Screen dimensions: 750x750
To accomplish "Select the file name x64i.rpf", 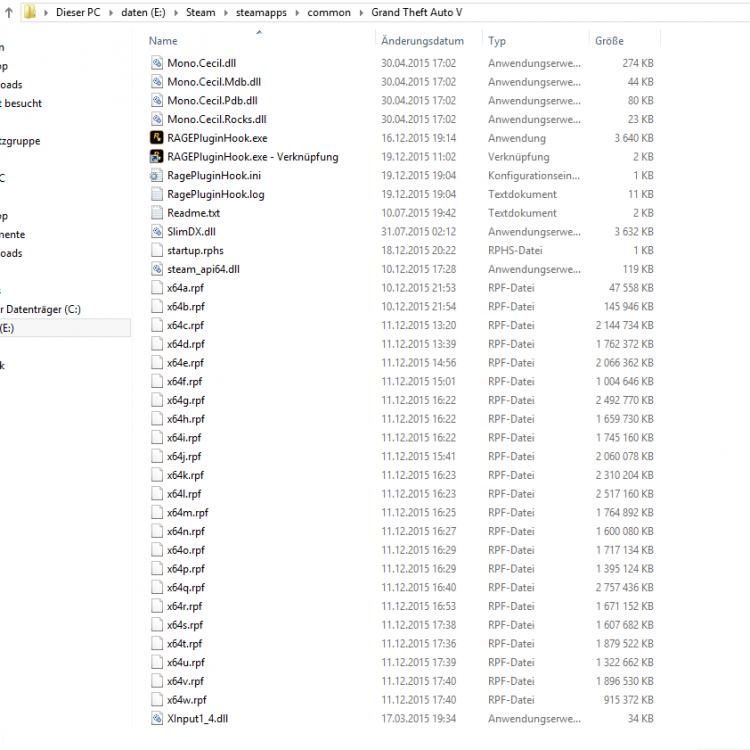I will 184,438.
